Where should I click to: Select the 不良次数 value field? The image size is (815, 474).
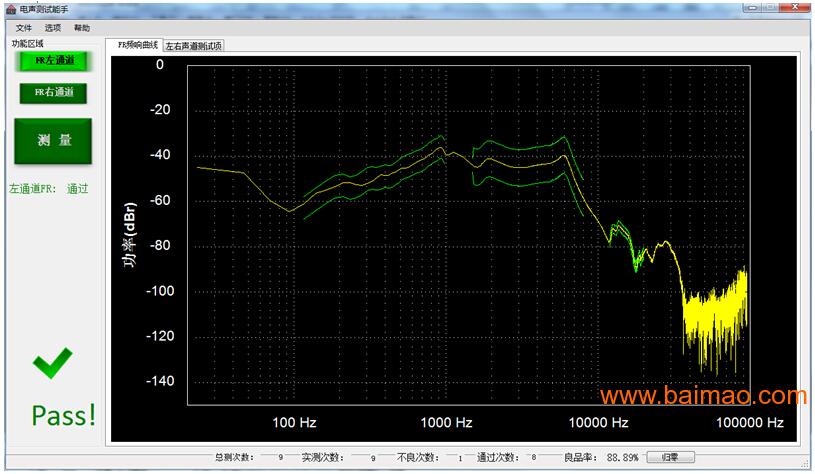click(x=459, y=458)
